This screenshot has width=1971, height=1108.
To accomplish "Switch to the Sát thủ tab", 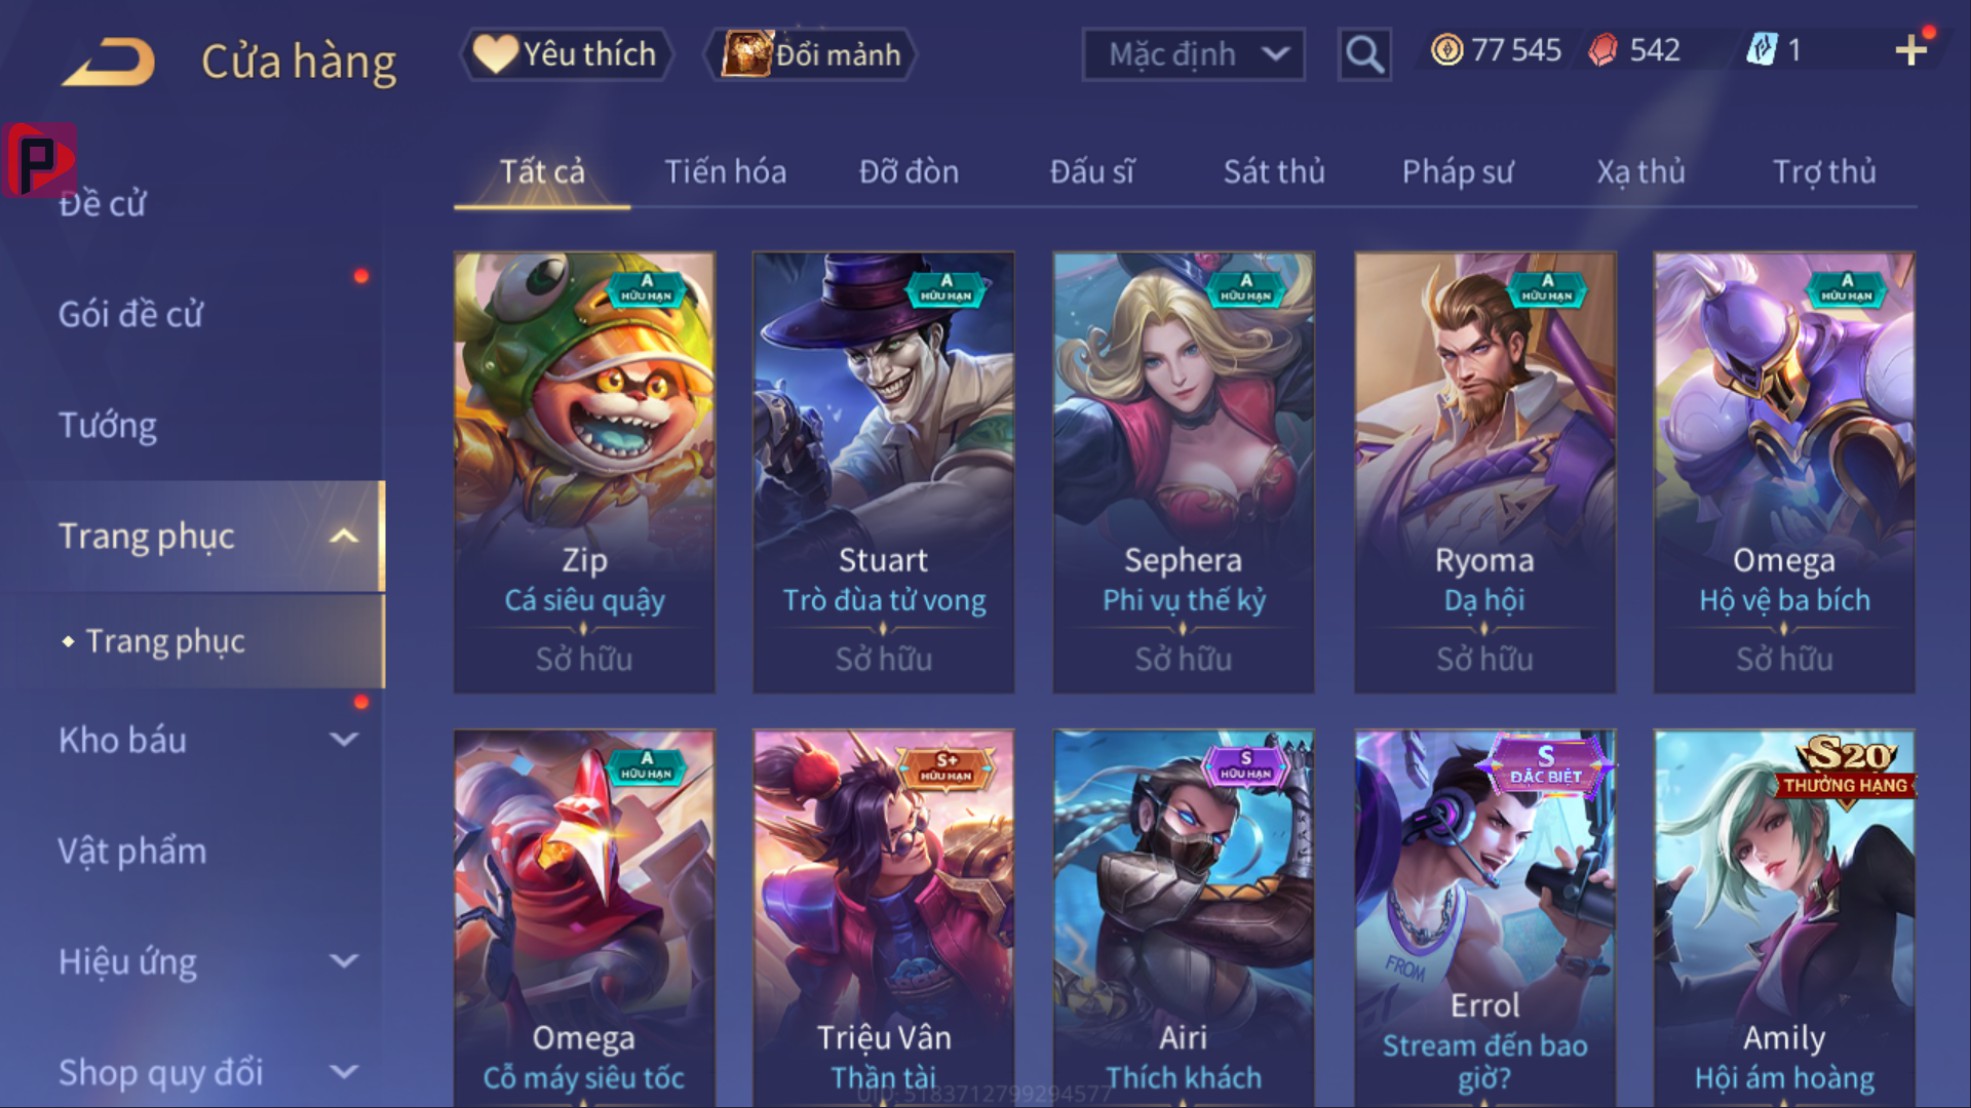I will (x=1274, y=172).
